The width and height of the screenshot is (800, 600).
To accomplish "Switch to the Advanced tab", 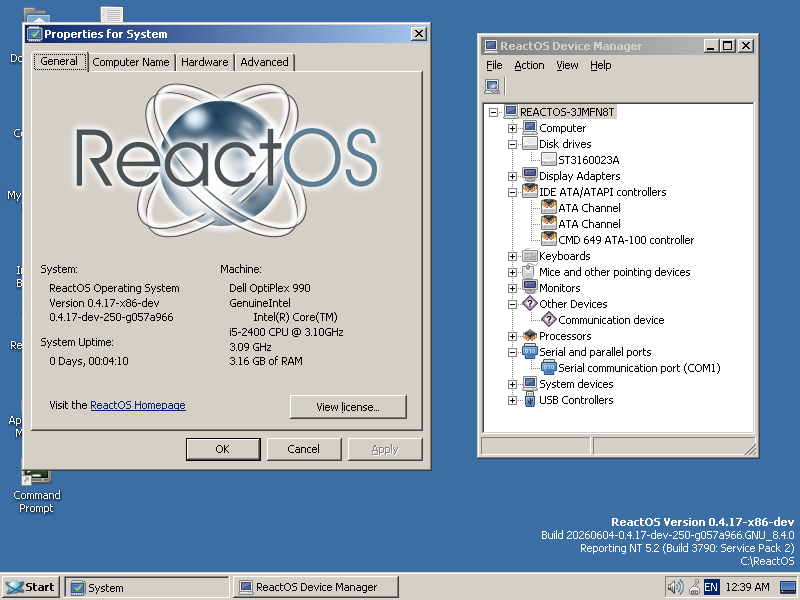I will pos(264,62).
